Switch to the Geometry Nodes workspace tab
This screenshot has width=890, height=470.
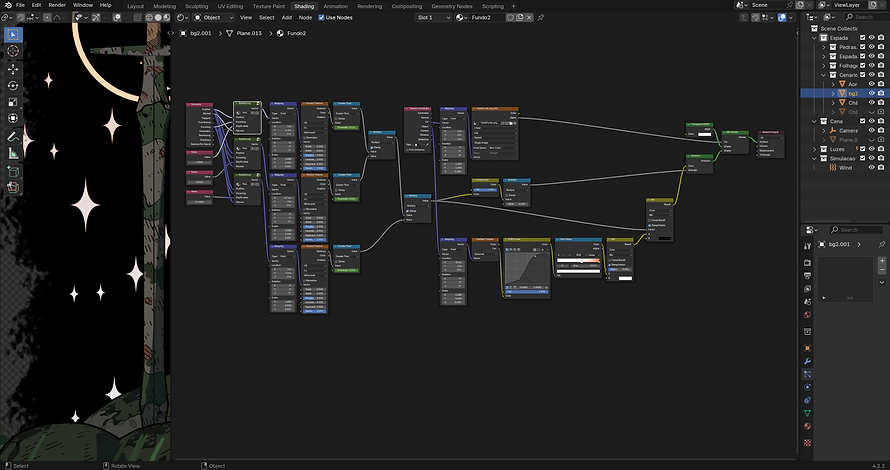[x=452, y=6]
